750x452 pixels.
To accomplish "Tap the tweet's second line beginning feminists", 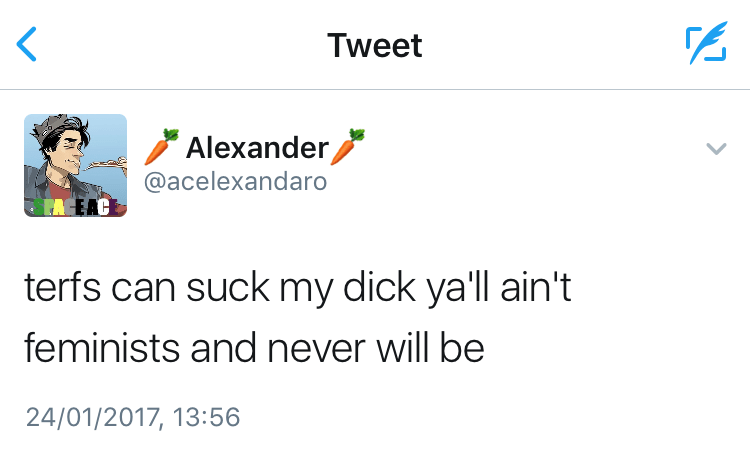I will 254,348.
